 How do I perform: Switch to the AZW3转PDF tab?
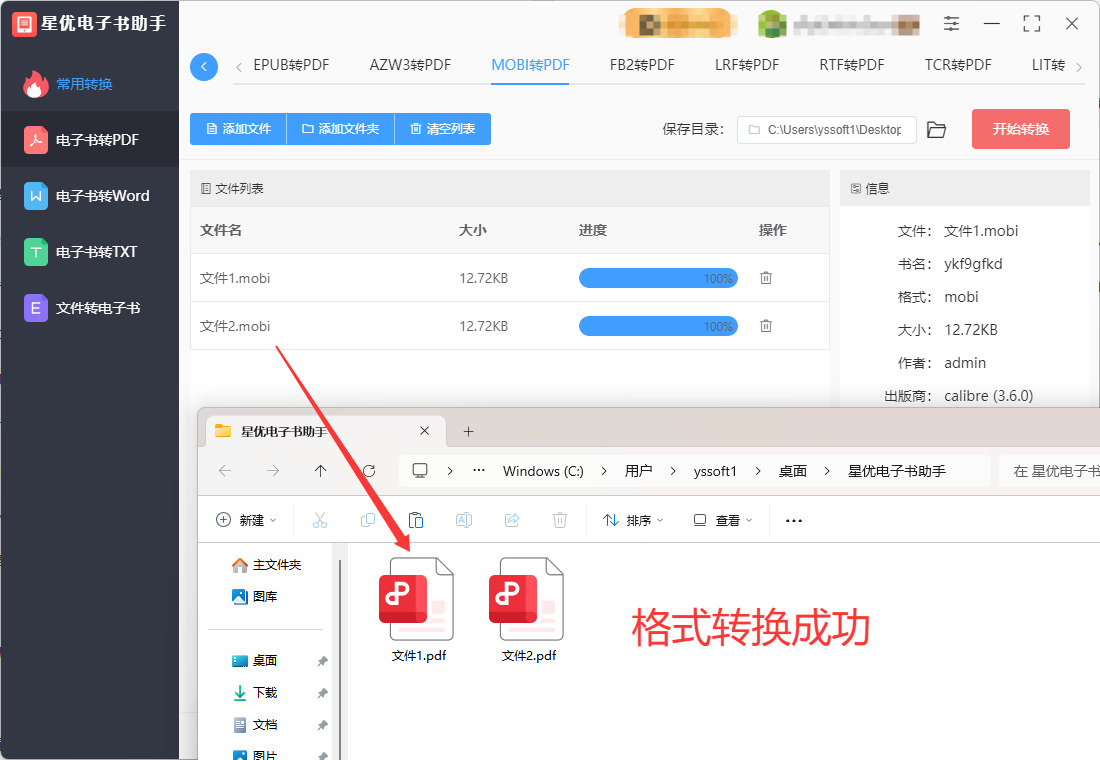point(410,65)
